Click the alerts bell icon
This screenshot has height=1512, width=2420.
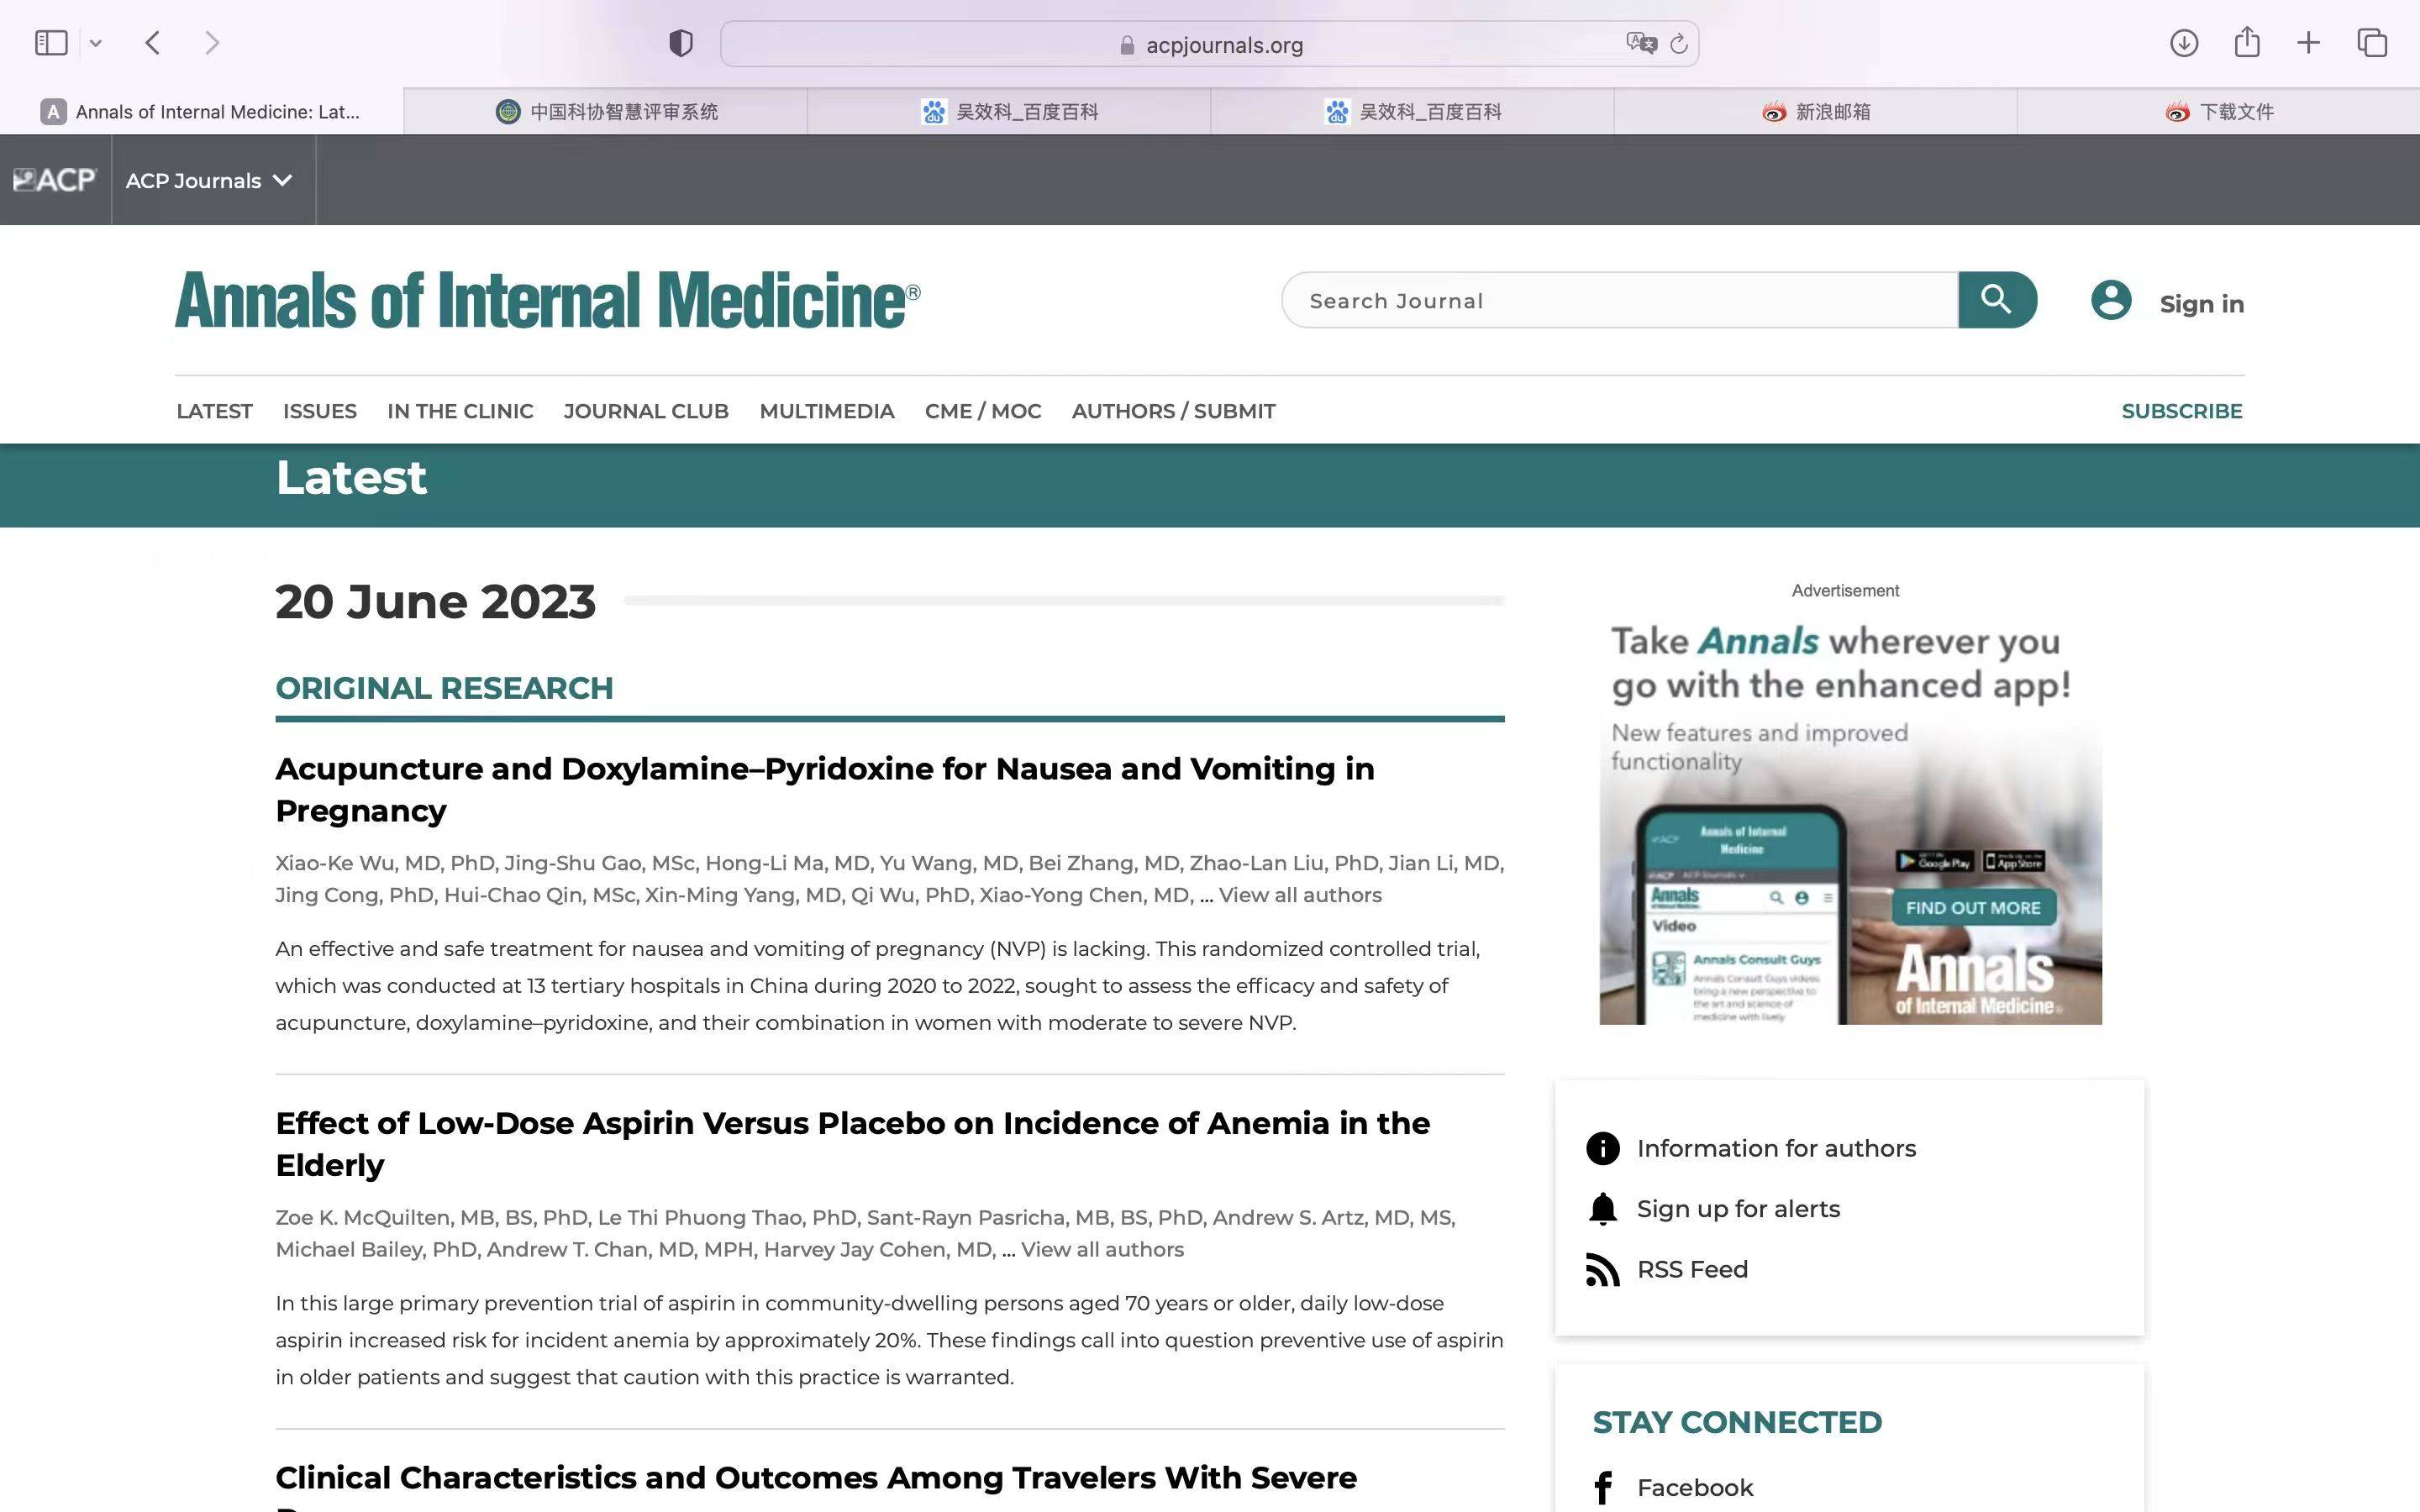tap(1603, 1209)
